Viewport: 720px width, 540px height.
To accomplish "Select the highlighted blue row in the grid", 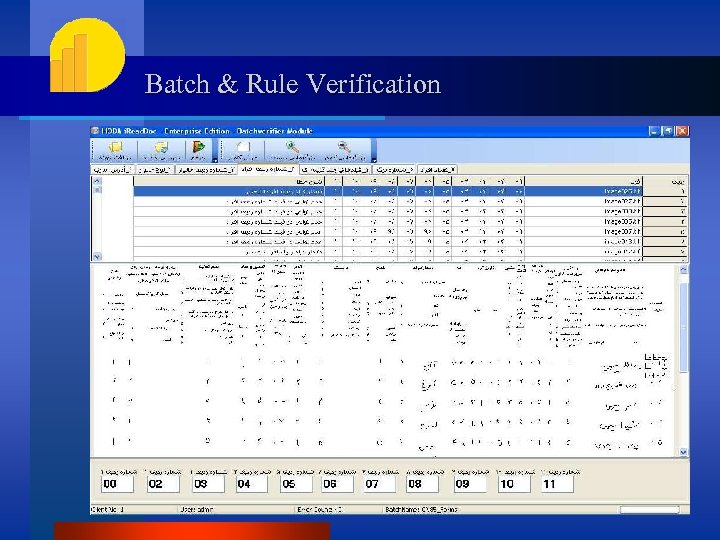I will coord(388,191).
